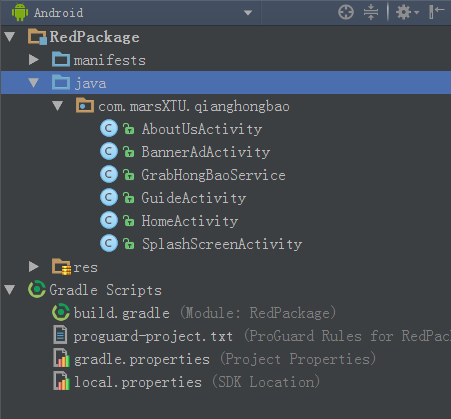Select HomeActivity in the tree
Image resolution: width=451 pixels, height=419 pixels.
[190, 221]
